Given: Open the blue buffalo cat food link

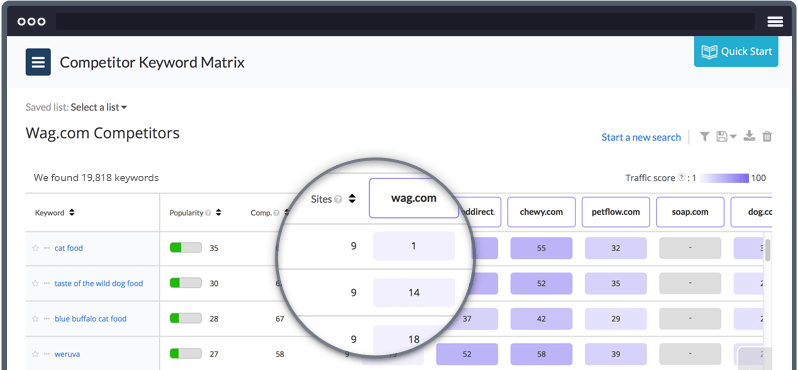Looking at the screenshot, I should 91,319.
